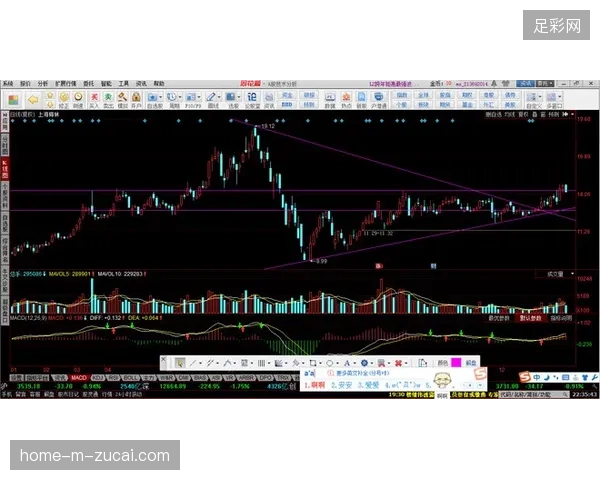600x480 pixels.
Task: Open the 报价 menu
Action: click(x=25, y=83)
